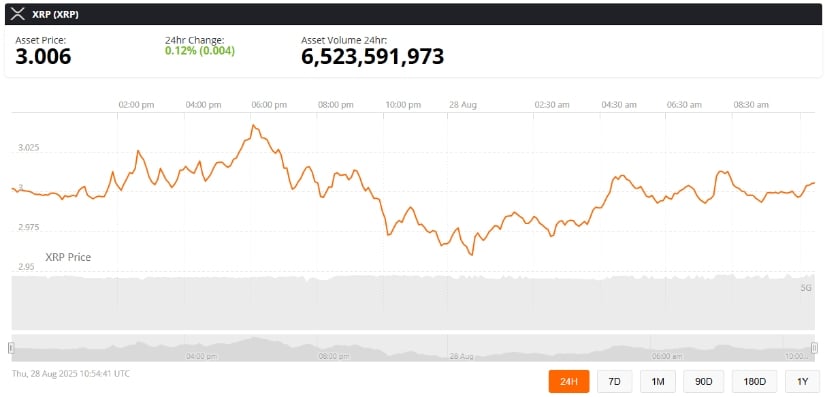Click the XRP logo icon in header
825x397 pixels.
point(18,15)
